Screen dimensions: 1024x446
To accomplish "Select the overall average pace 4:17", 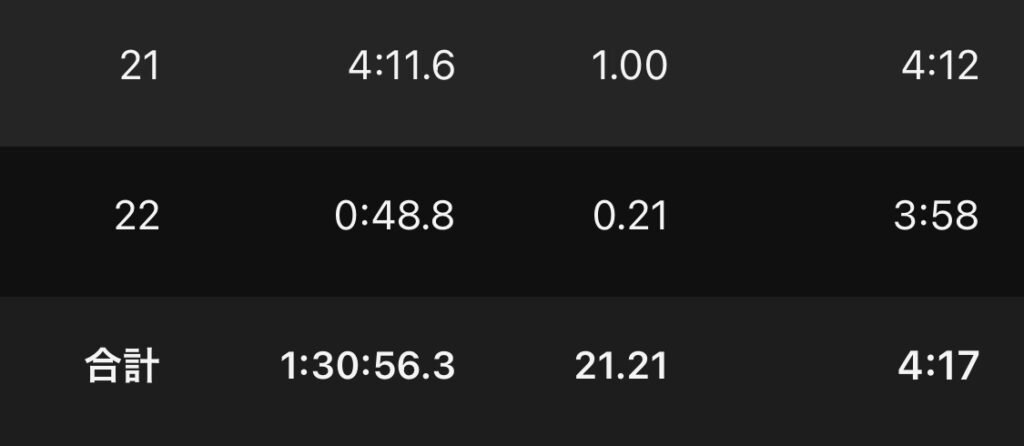I will pyautogui.click(x=938, y=367).
